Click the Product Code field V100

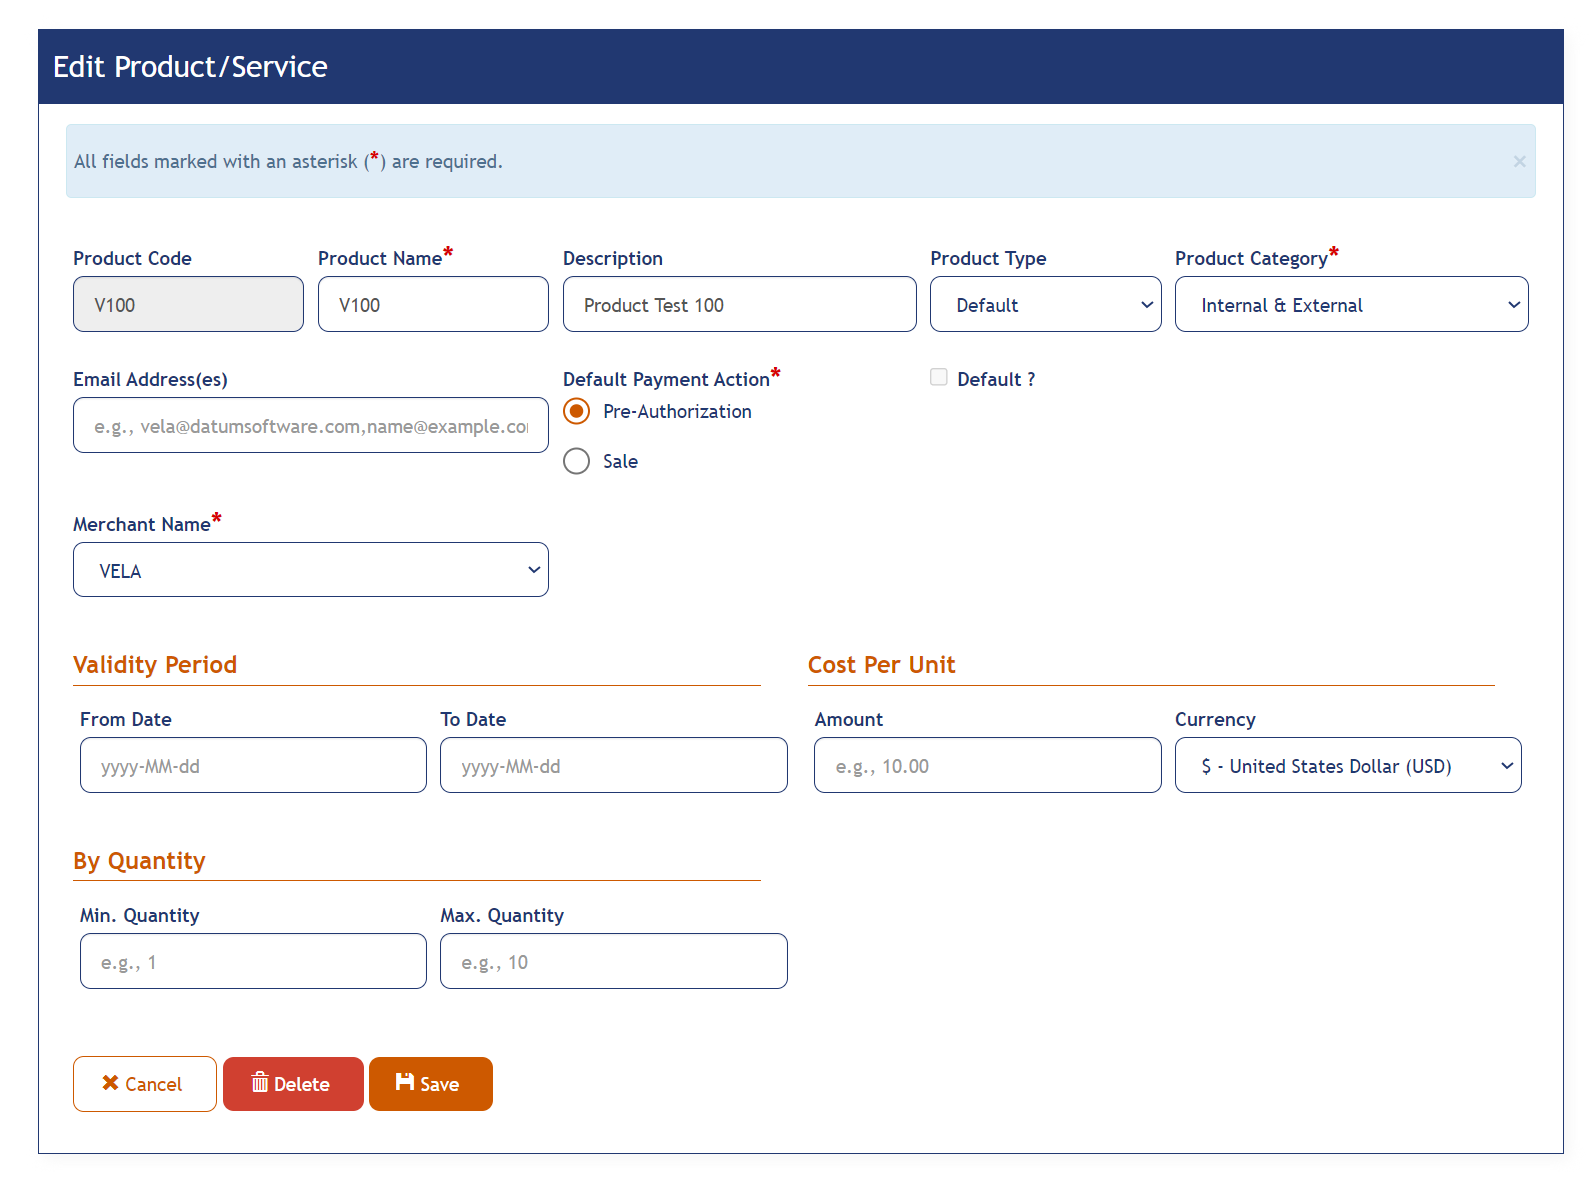[188, 304]
